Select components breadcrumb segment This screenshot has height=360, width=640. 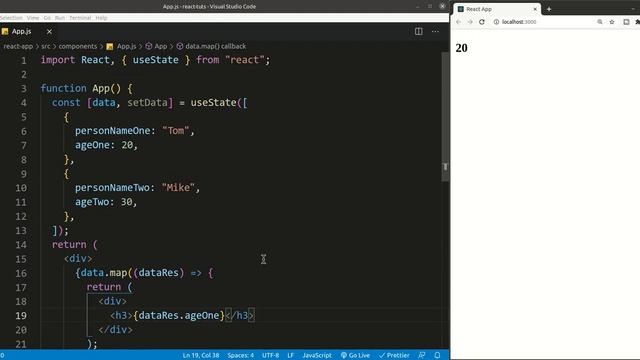coord(78,47)
